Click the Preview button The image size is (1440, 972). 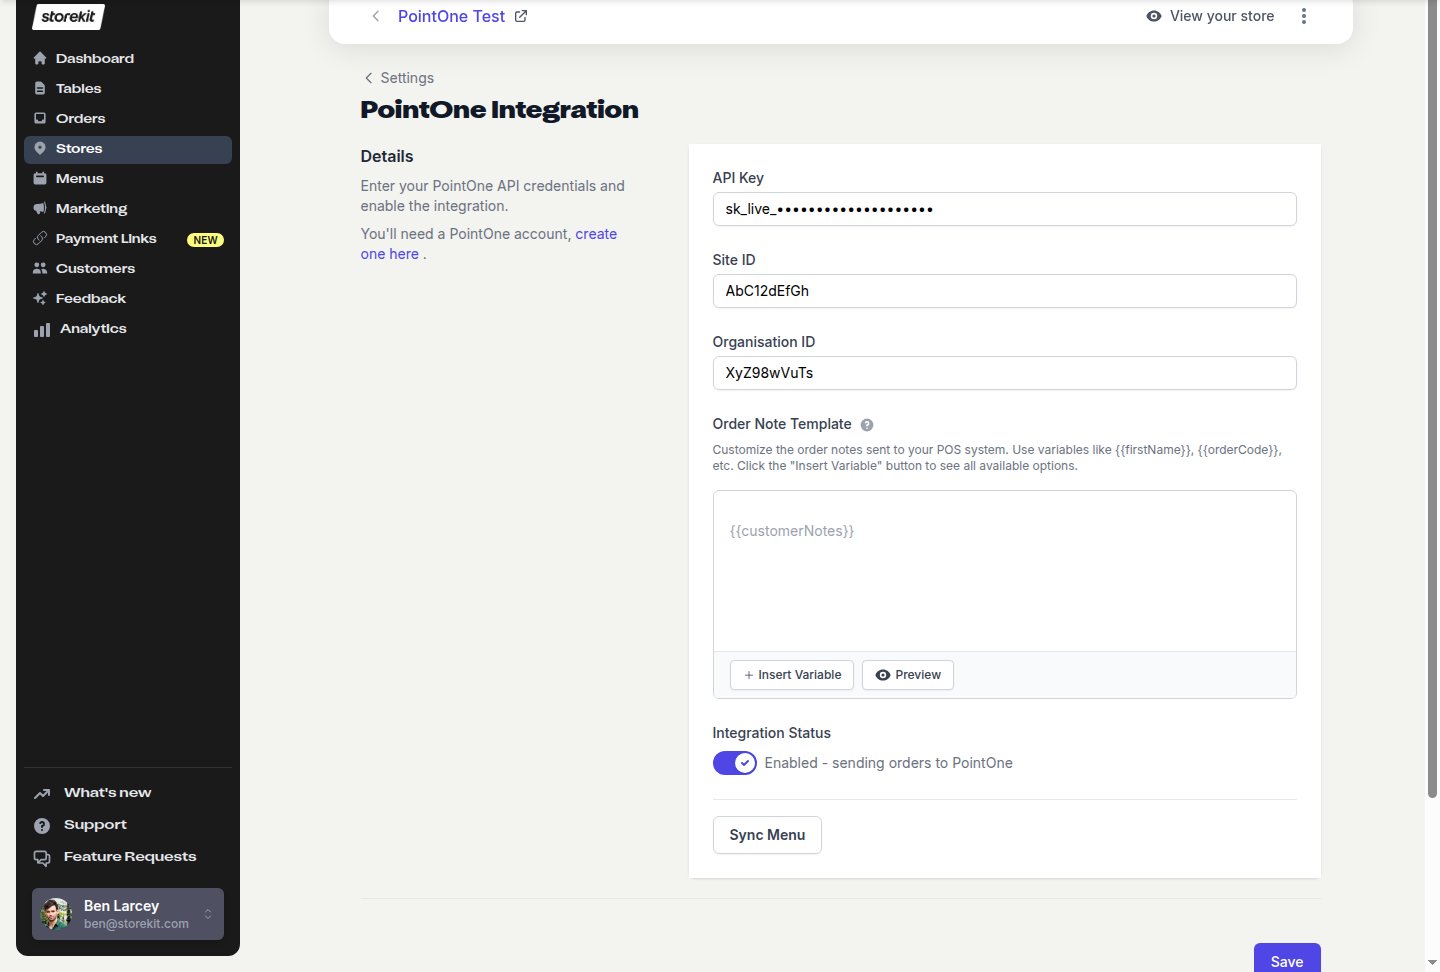[x=908, y=675]
